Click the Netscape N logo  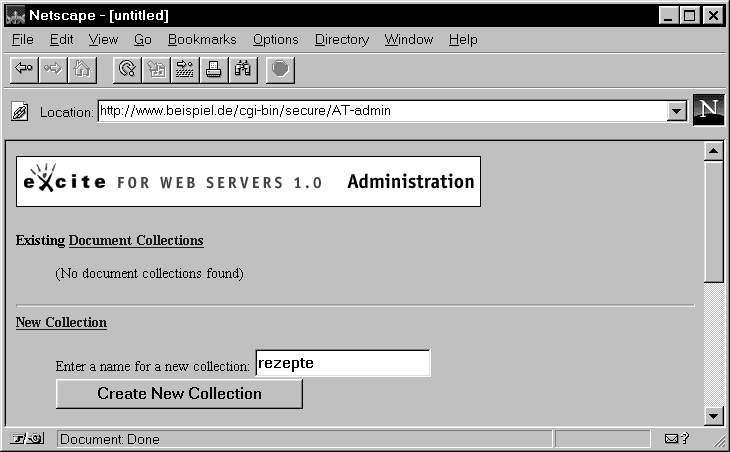tap(708, 110)
